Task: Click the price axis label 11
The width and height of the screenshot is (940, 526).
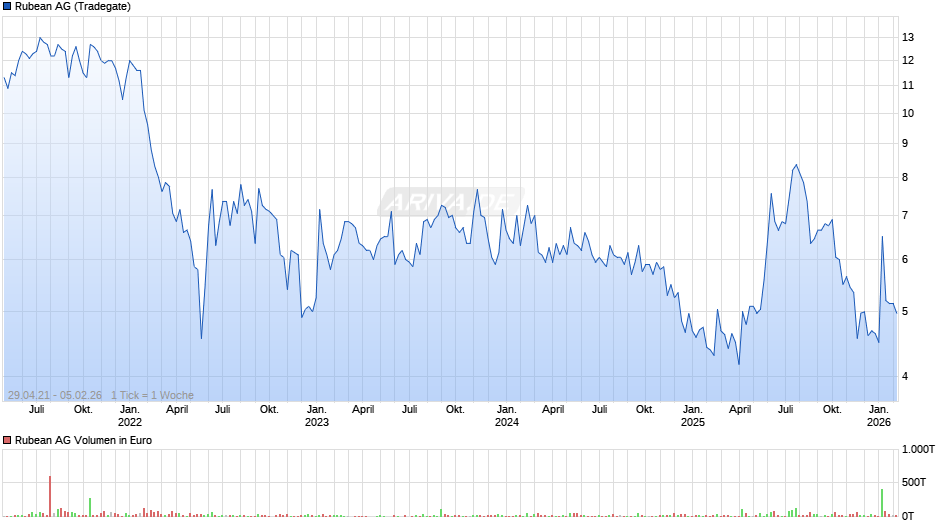Action: tap(908, 85)
